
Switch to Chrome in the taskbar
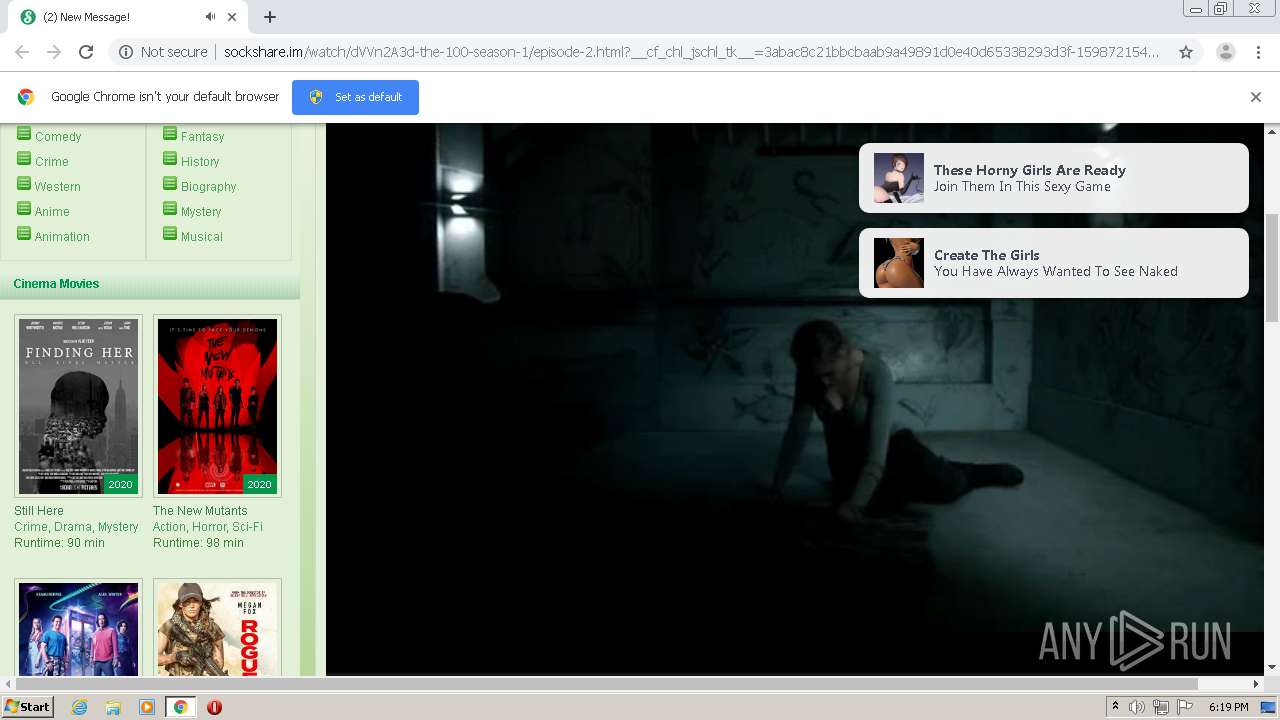point(181,707)
